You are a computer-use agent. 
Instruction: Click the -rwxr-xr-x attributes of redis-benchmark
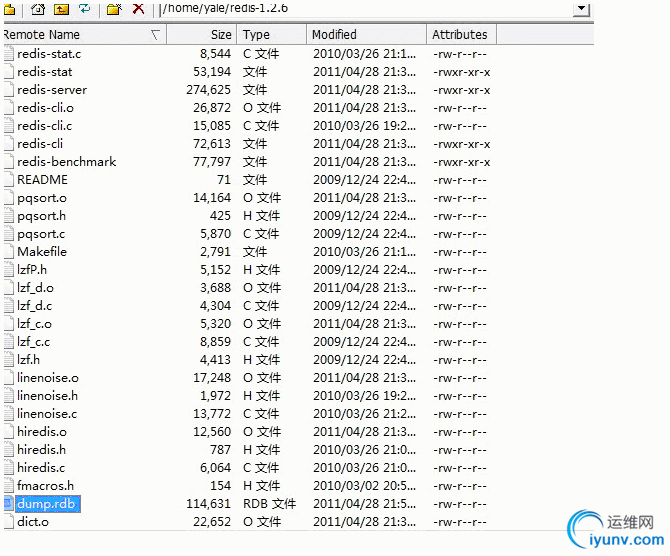(x=461, y=162)
